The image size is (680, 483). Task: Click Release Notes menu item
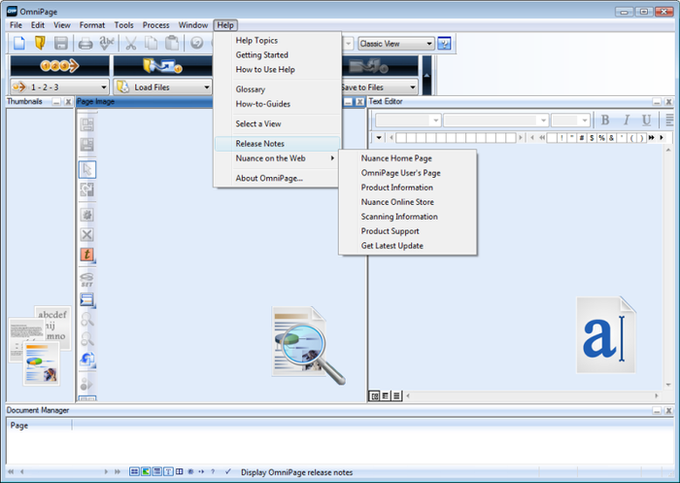coord(278,144)
